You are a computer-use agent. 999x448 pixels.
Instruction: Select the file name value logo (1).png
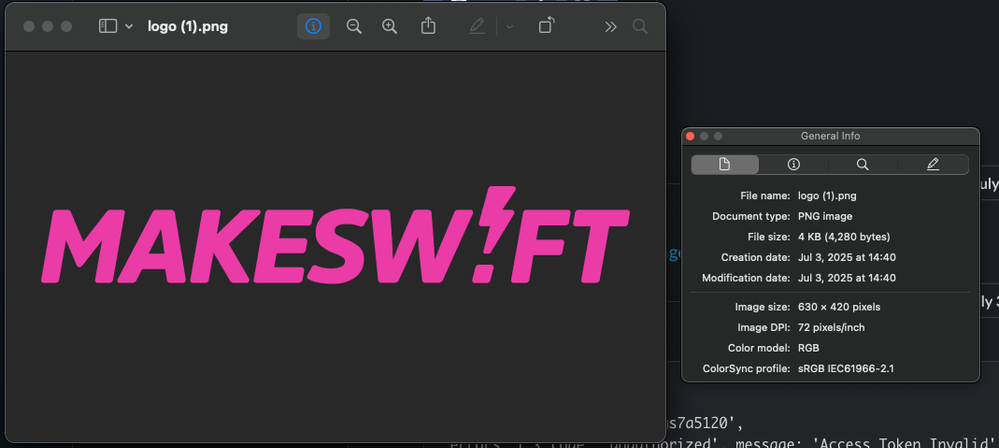click(827, 196)
